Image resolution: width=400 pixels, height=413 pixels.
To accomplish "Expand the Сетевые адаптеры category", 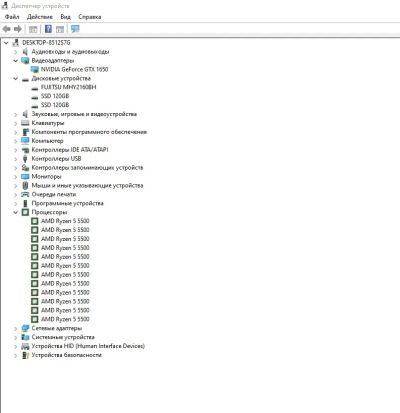I will [16, 328].
